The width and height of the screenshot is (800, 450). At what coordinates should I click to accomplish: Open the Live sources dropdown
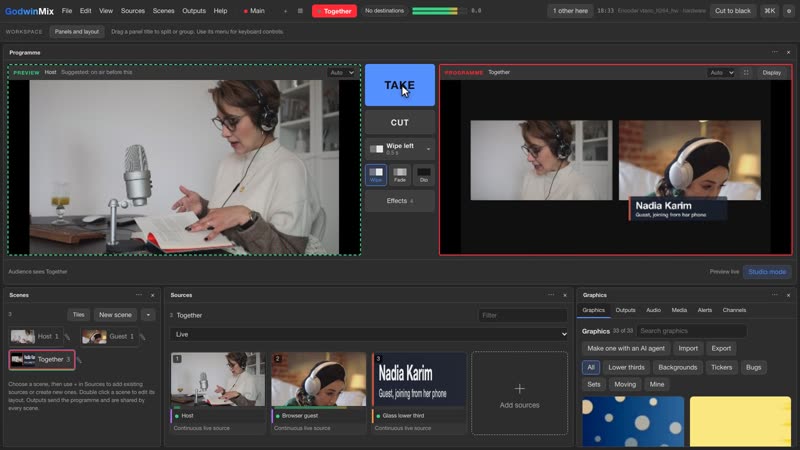pyautogui.click(x=369, y=334)
